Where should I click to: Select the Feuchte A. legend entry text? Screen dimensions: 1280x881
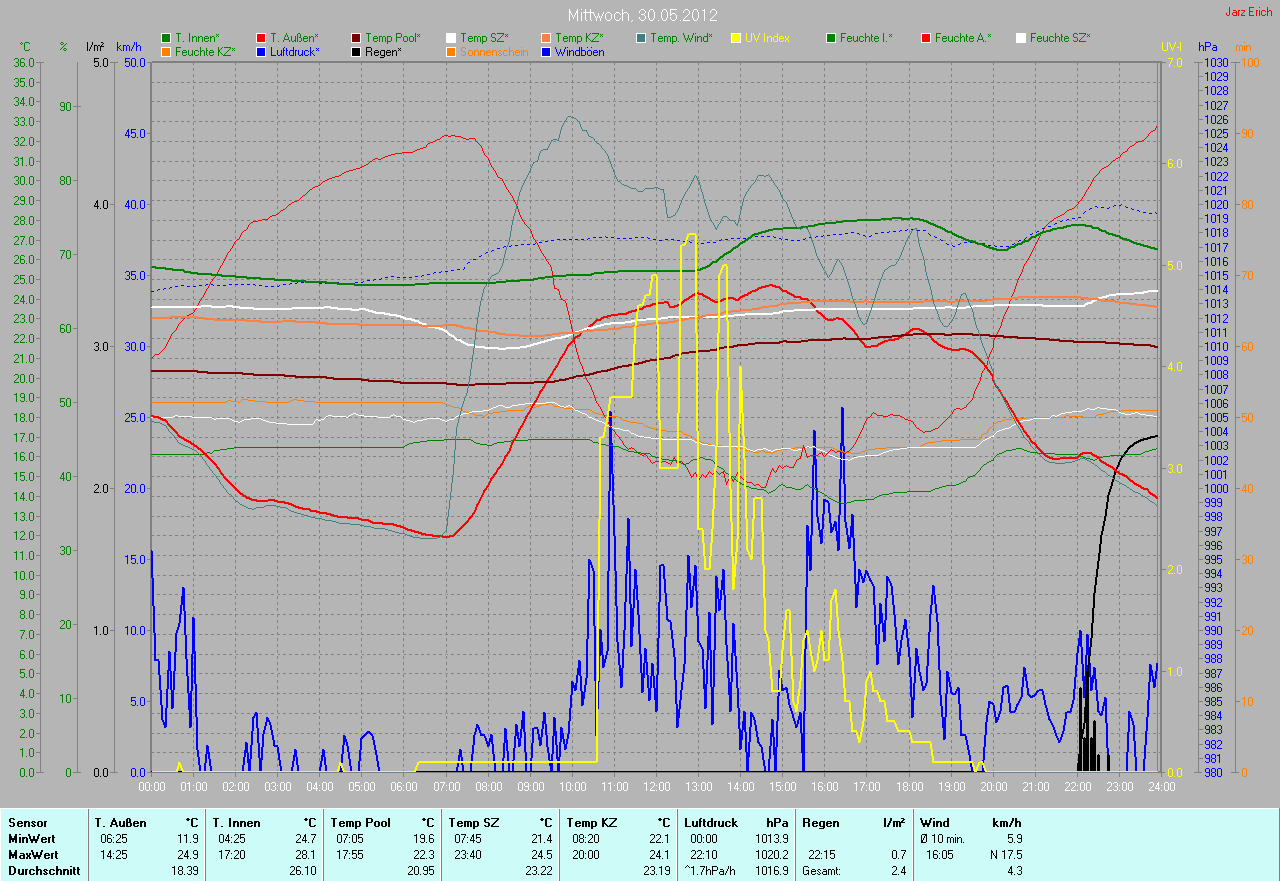pos(963,38)
